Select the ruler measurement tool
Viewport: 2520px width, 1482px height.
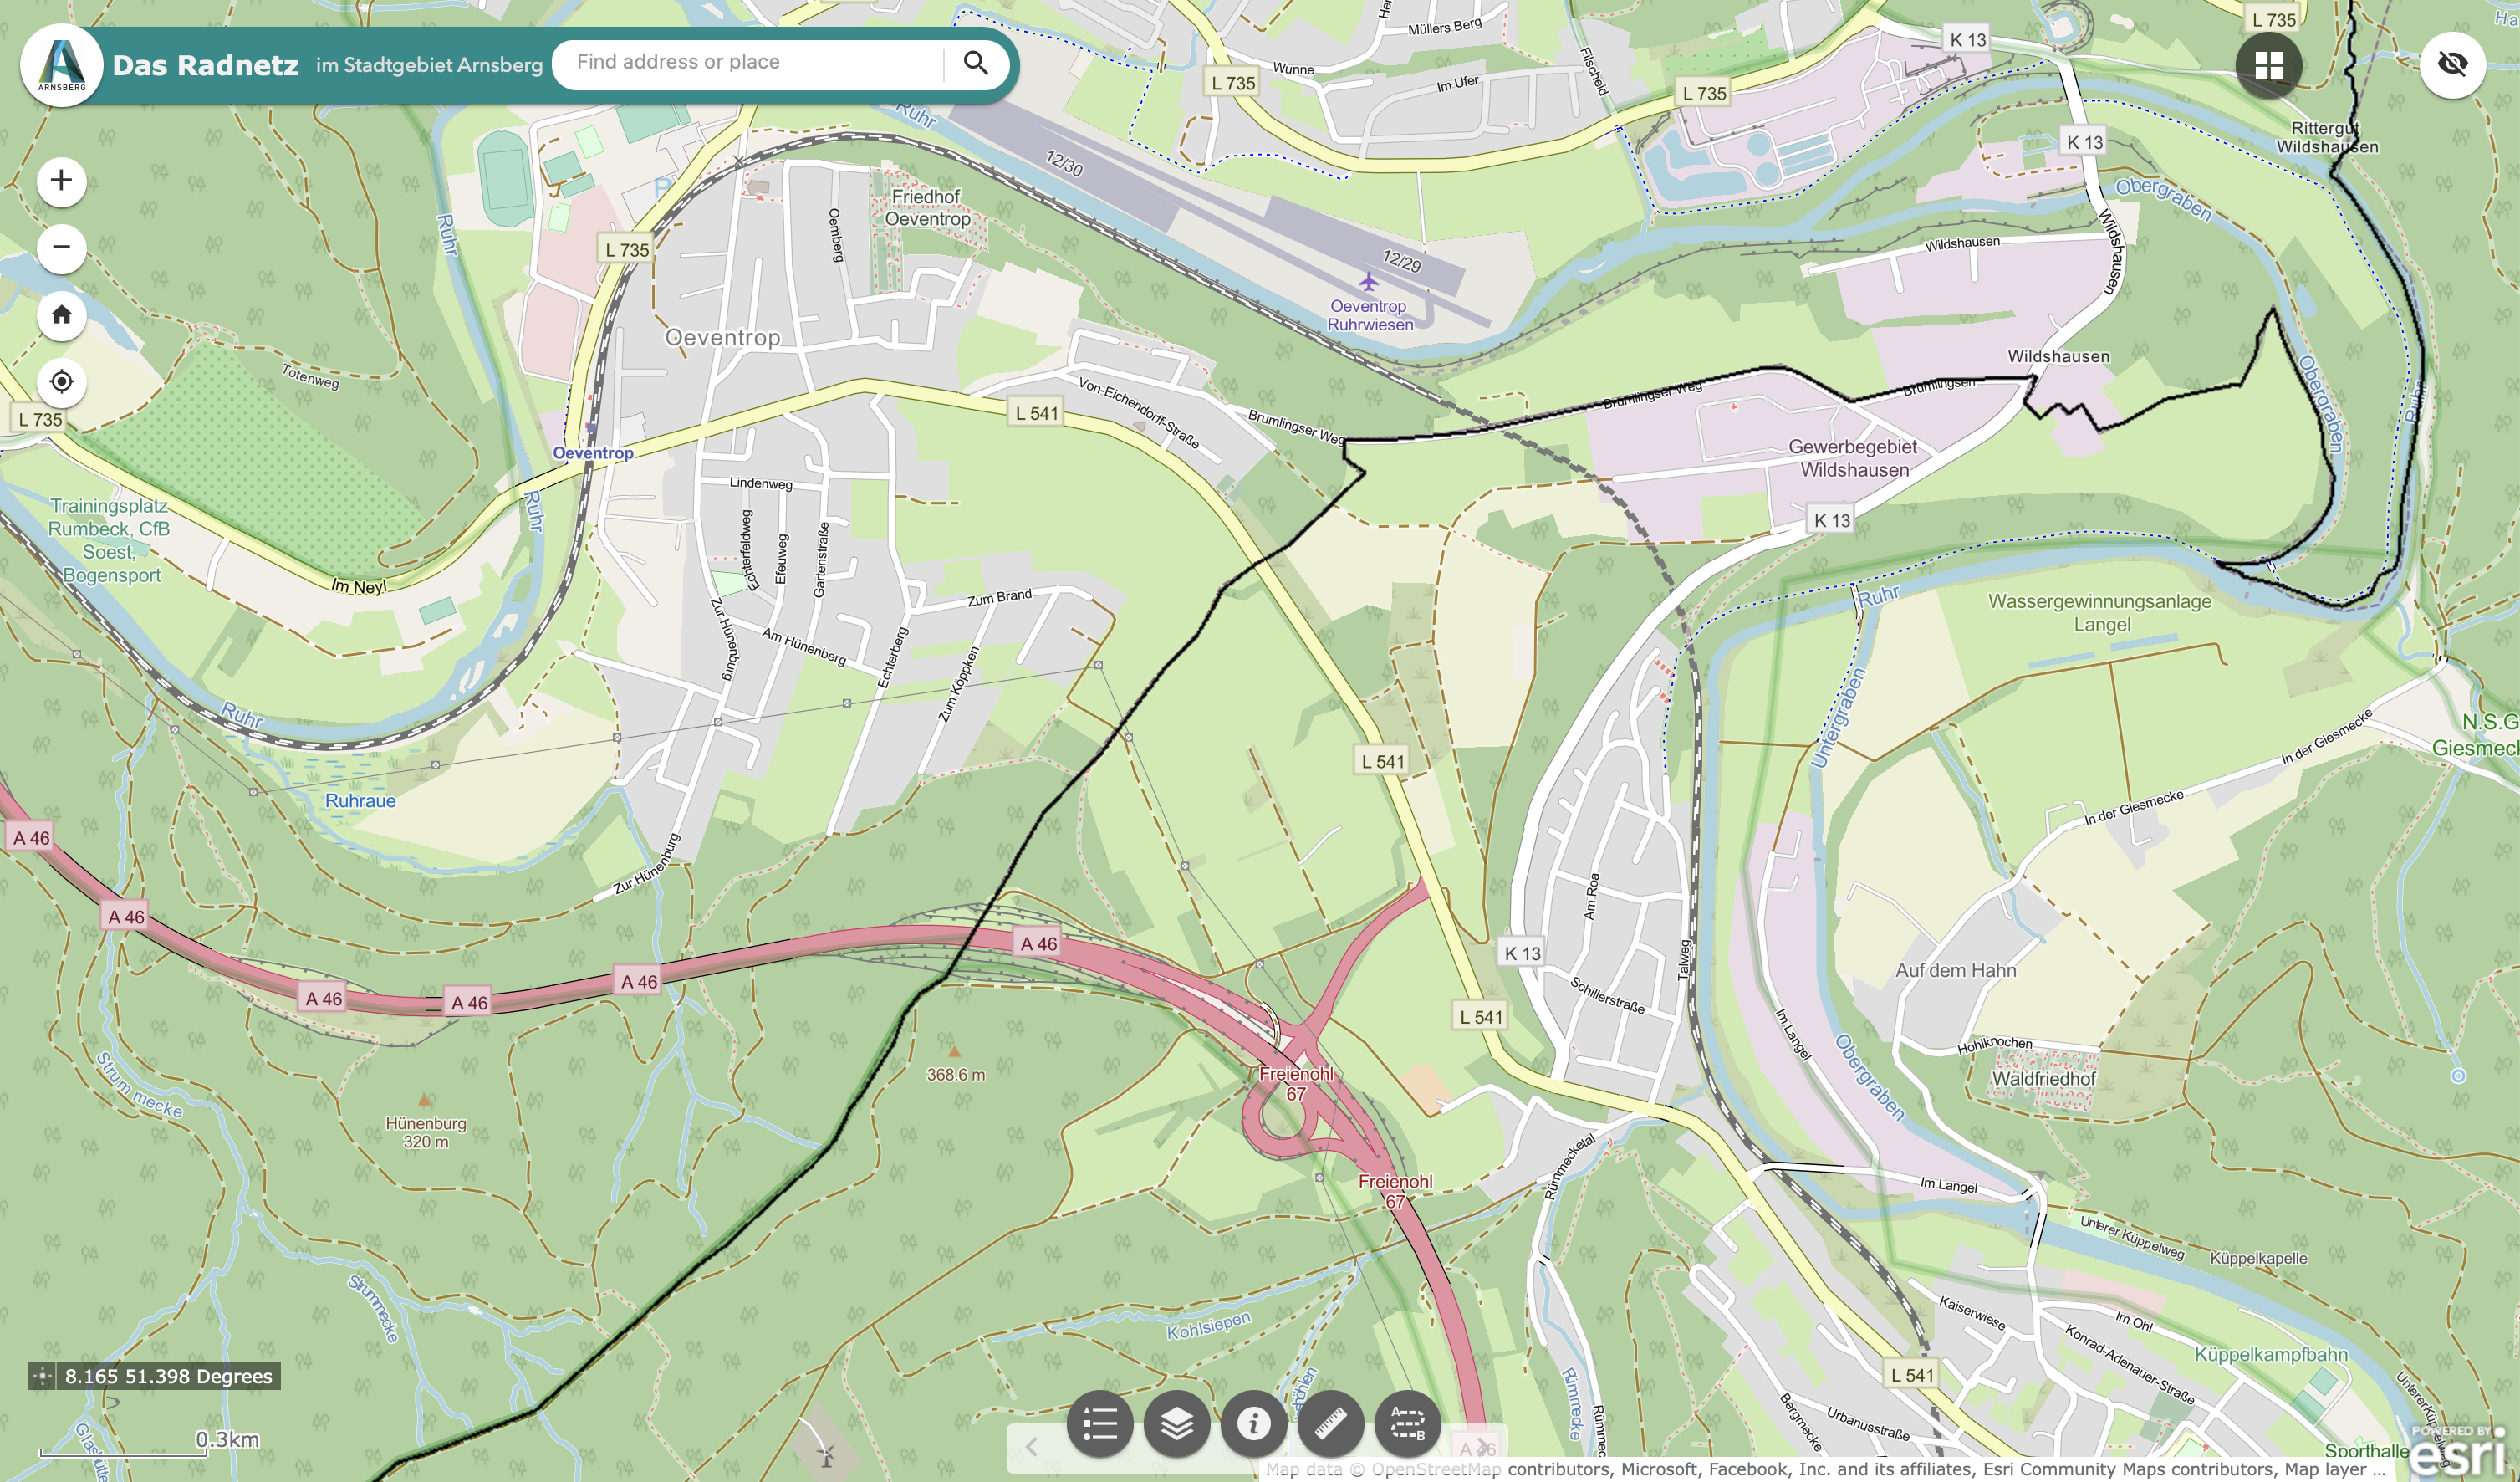[1331, 1423]
